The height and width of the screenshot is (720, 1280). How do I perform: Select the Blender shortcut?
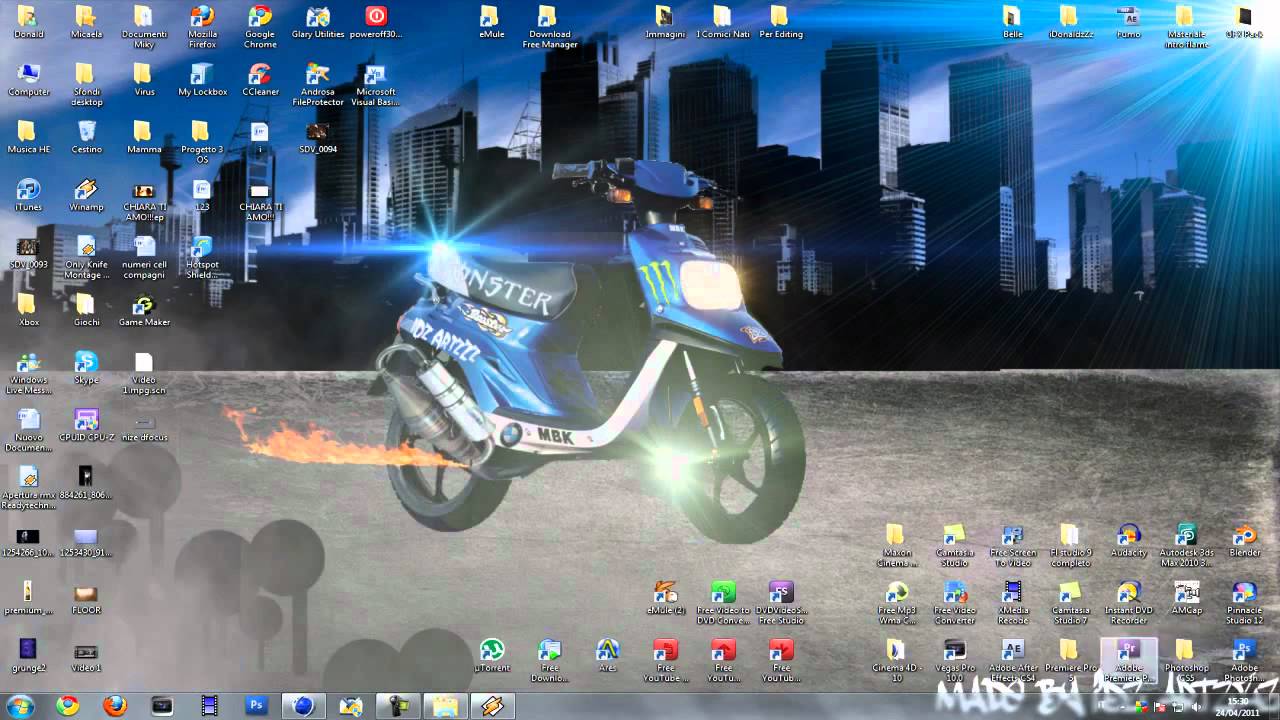1244,541
